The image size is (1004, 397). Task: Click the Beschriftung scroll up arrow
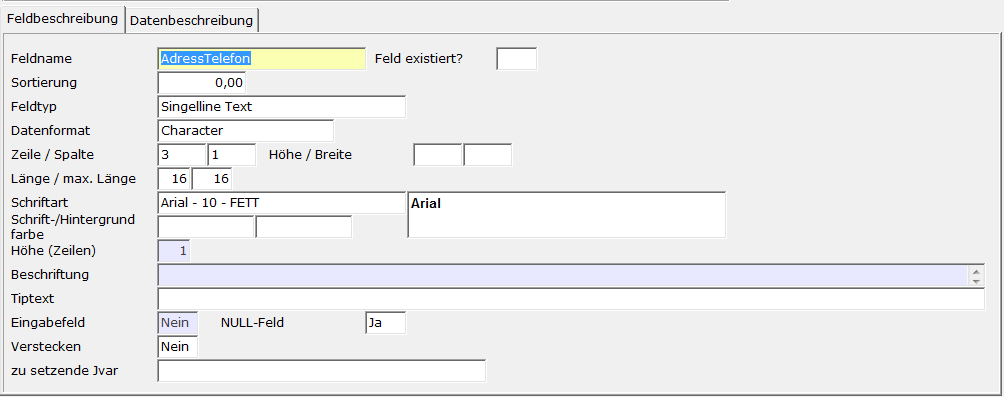pyautogui.click(x=976, y=270)
